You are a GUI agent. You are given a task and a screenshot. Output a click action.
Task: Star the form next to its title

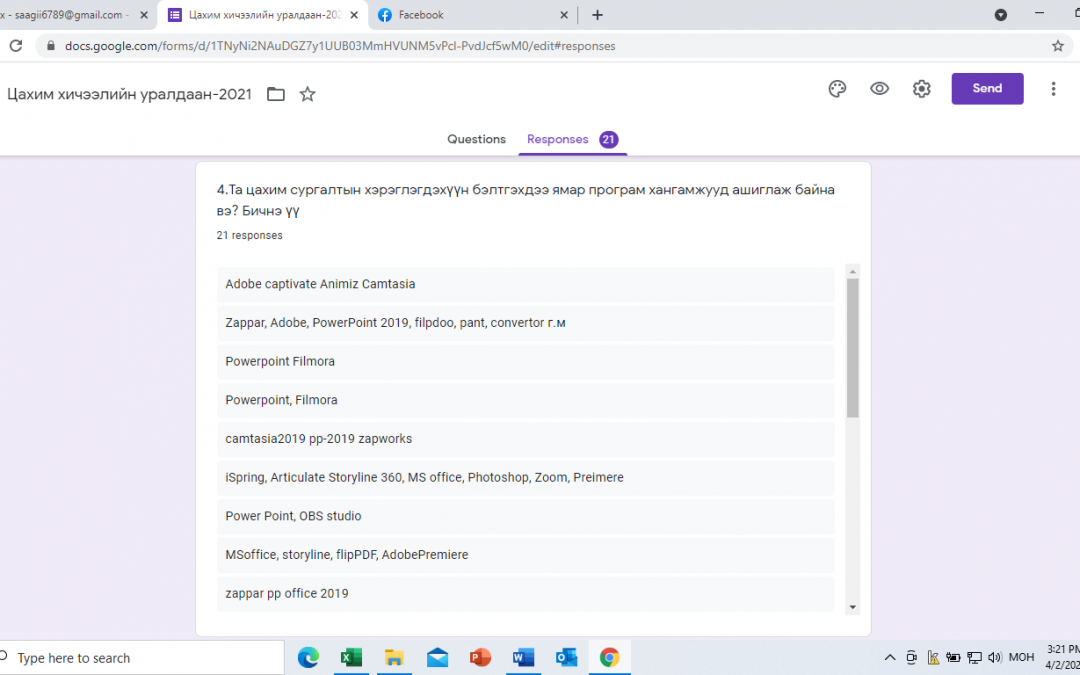(307, 94)
